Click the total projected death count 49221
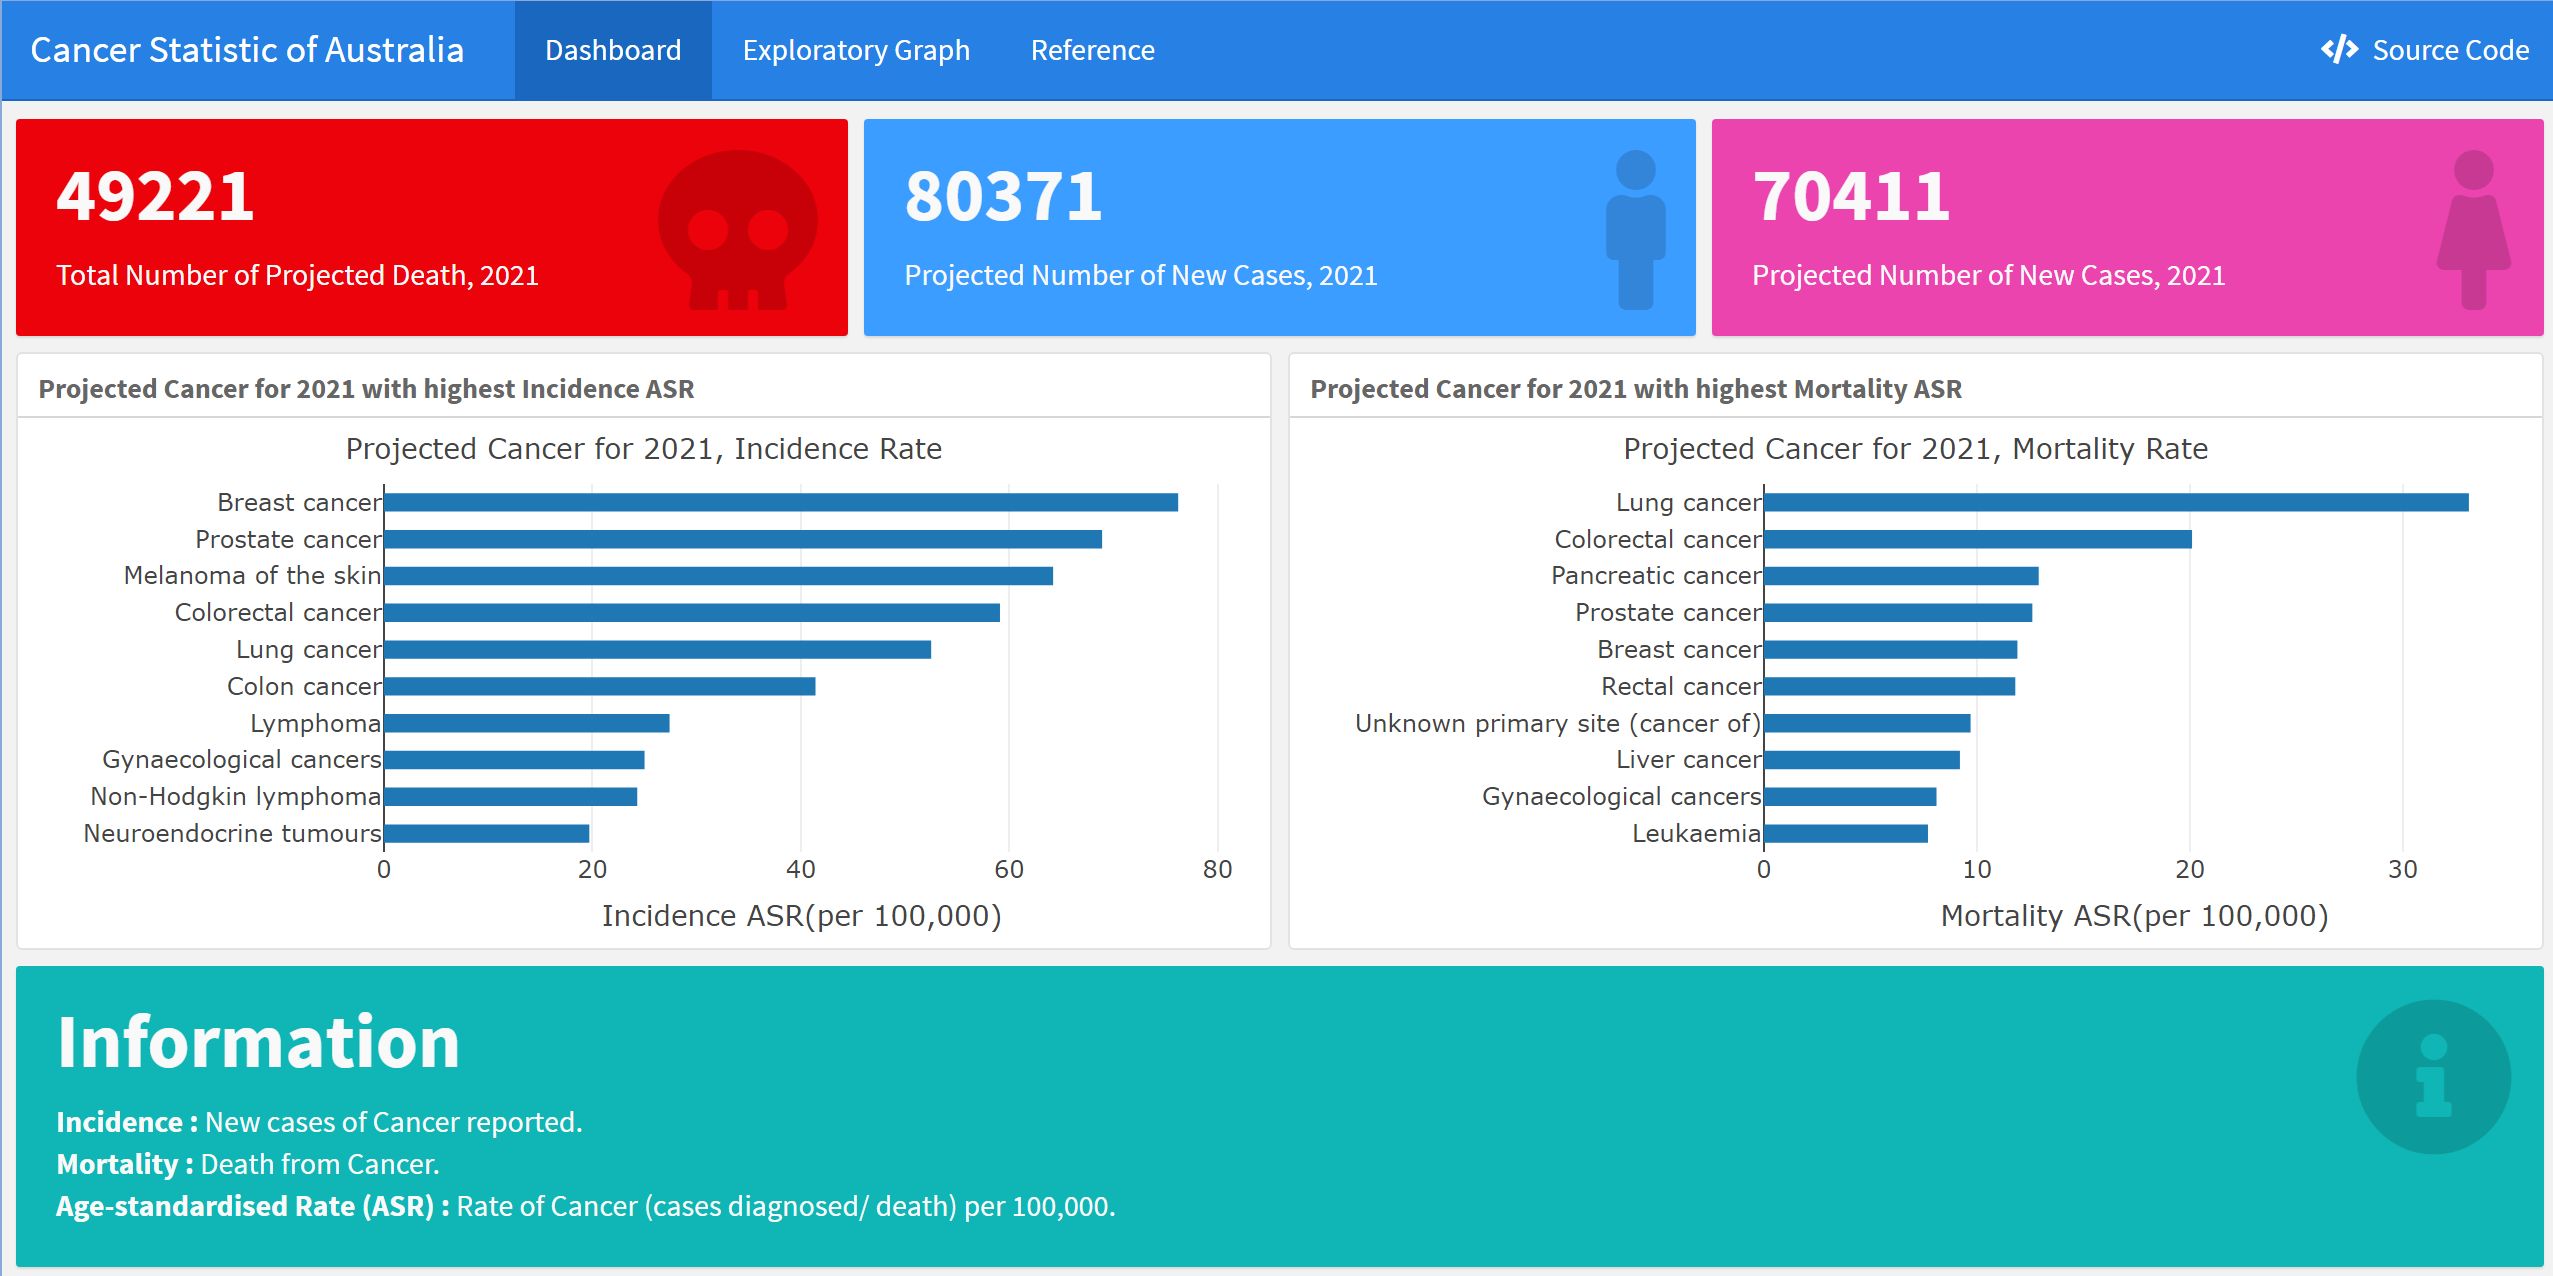2553x1276 pixels. coord(154,196)
